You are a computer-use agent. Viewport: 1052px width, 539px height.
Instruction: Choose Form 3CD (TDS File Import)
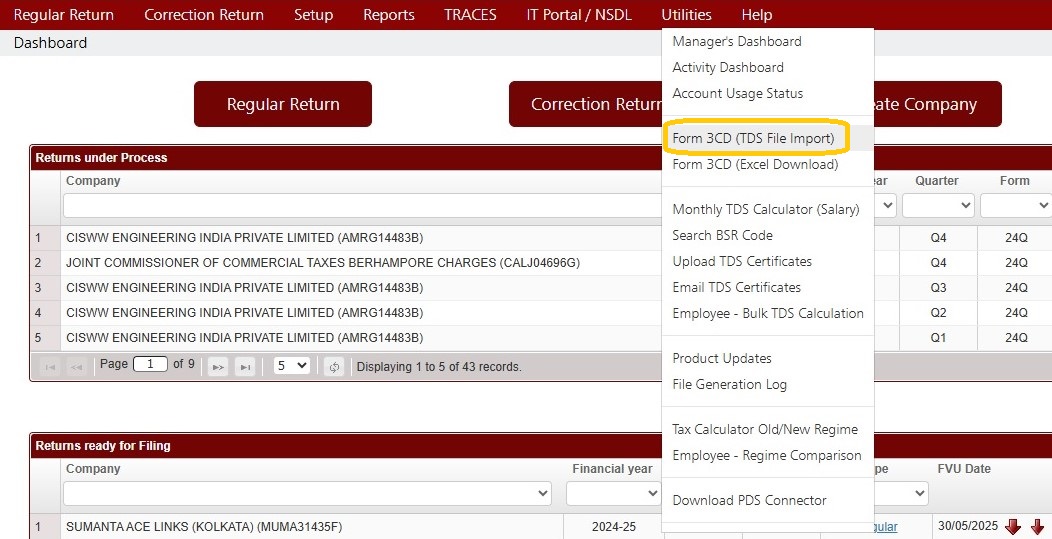pyautogui.click(x=753, y=138)
